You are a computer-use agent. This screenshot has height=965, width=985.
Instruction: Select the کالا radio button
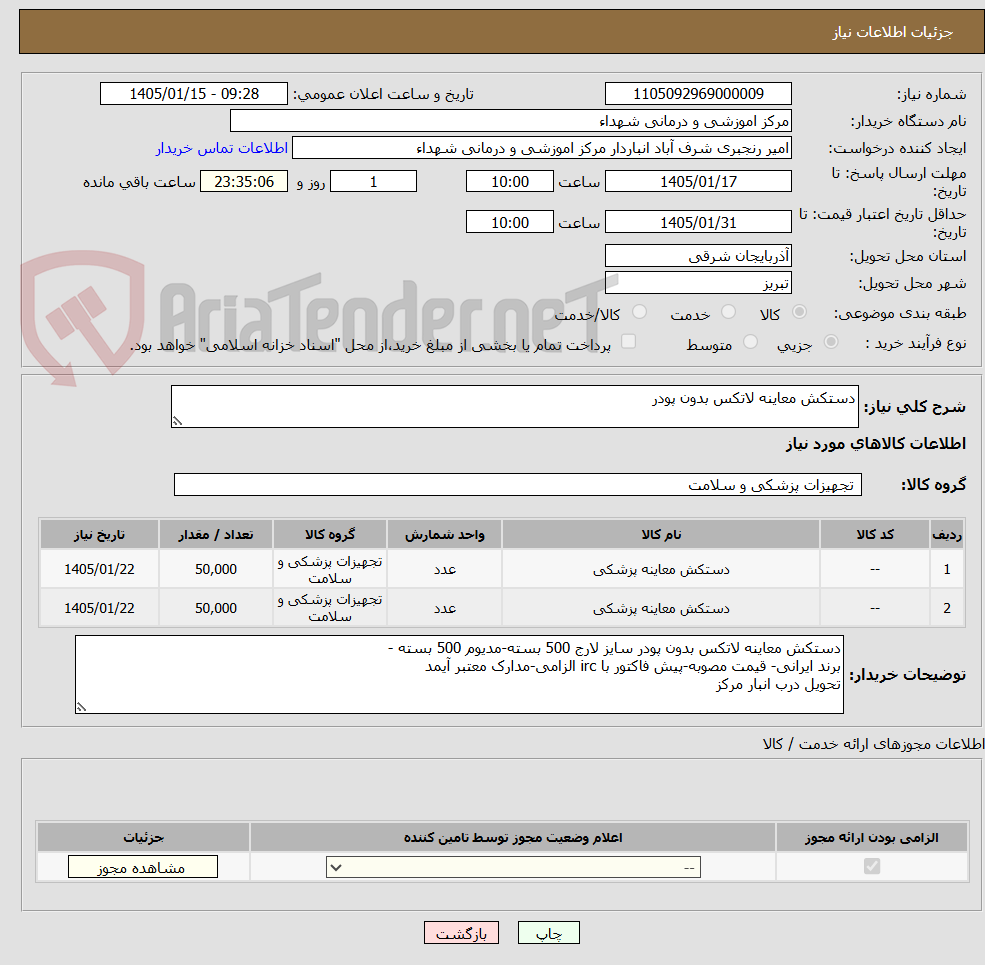[799, 312]
